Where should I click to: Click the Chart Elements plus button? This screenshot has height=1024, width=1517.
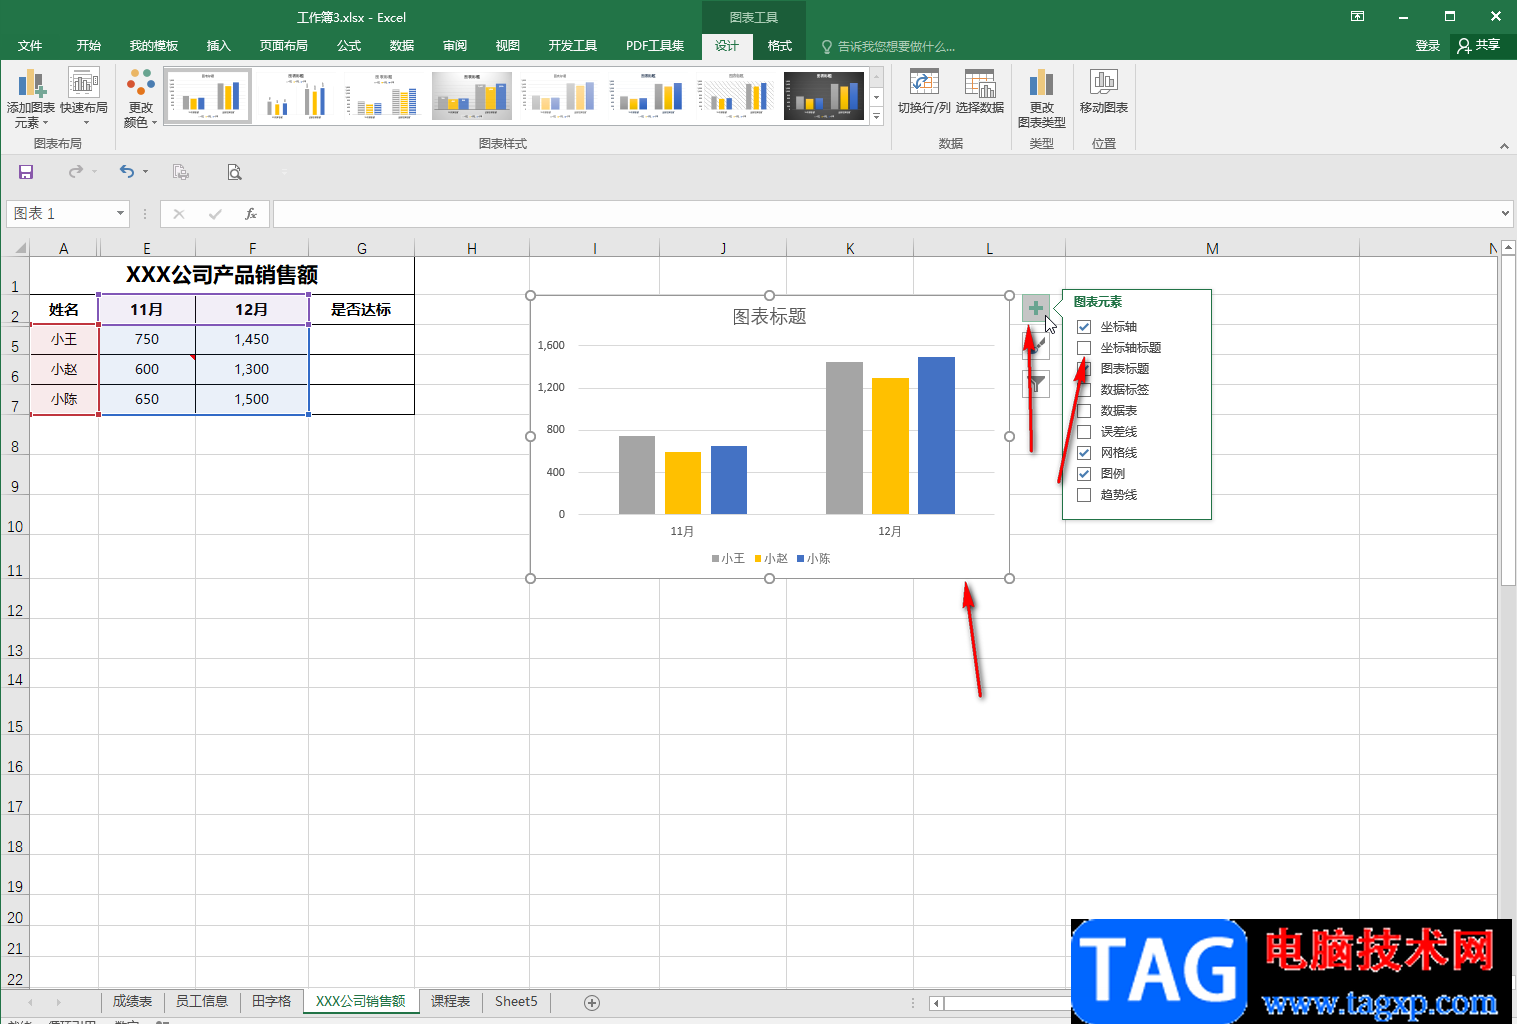(x=1036, y=308)
